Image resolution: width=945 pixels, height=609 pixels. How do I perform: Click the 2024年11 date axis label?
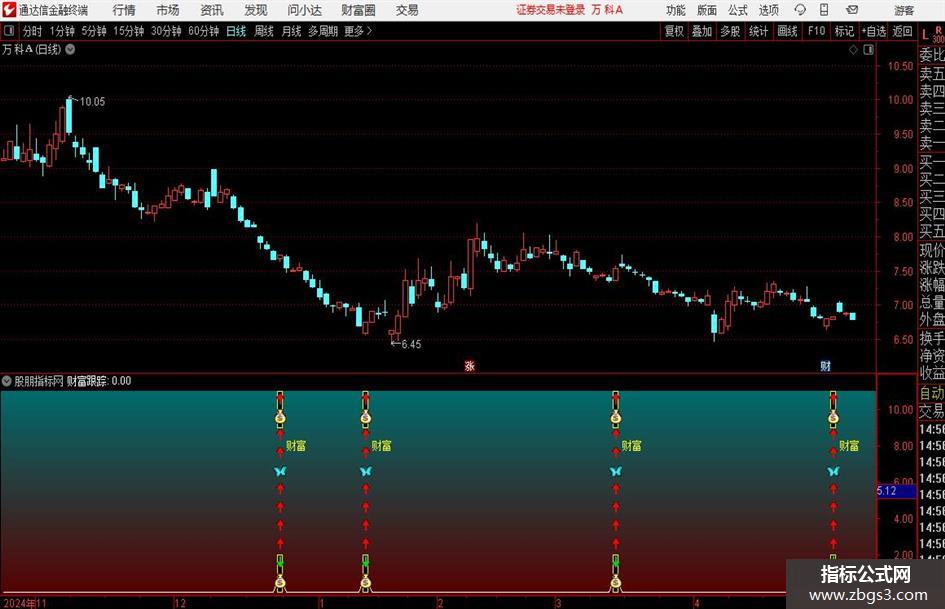(25, 603)
